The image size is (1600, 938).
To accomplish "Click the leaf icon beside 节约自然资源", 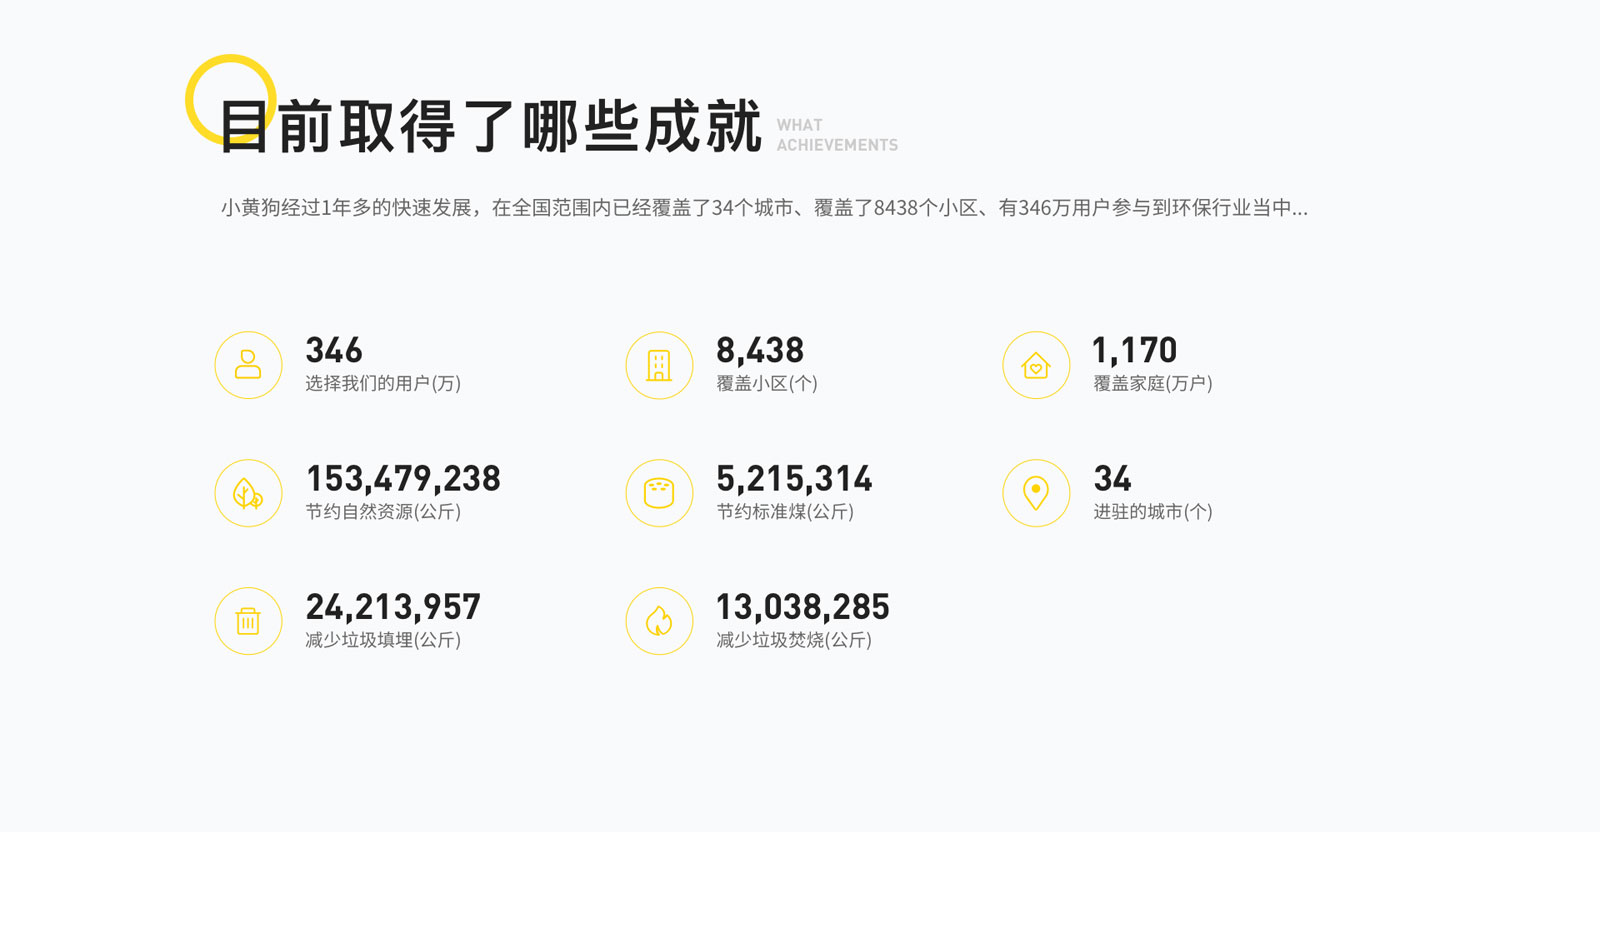I will 248,493.
